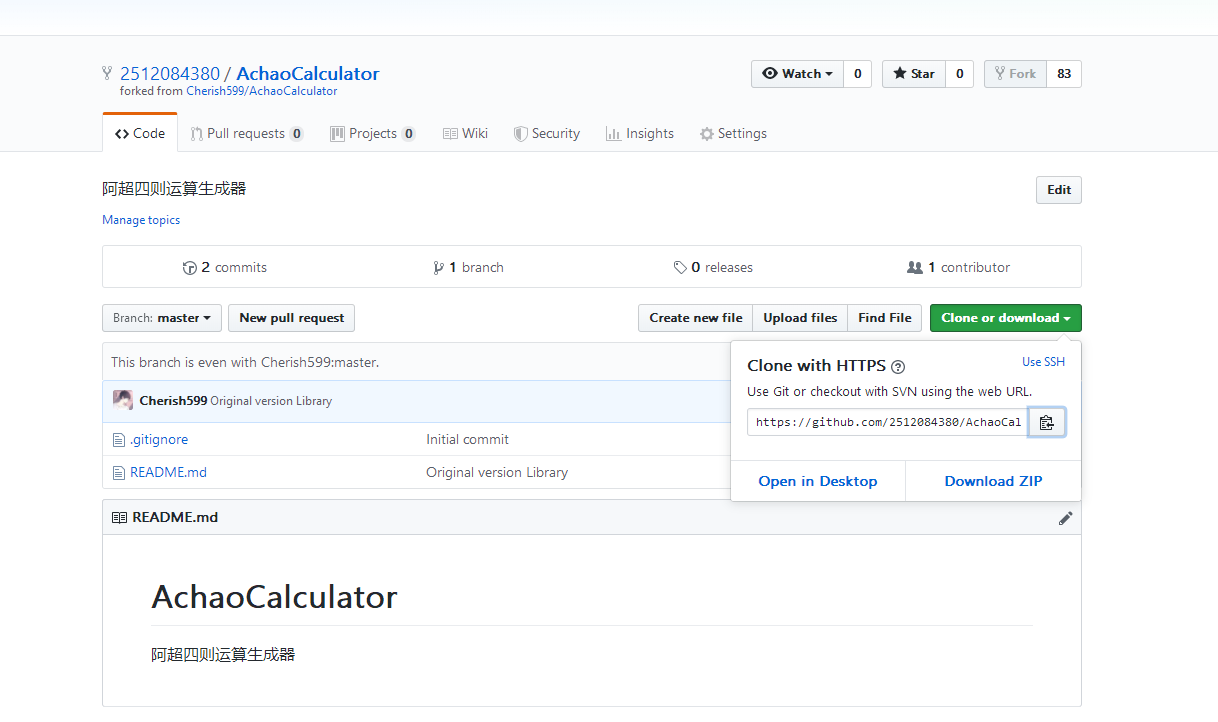Click the .gitignore file icon

click(119, 439)
